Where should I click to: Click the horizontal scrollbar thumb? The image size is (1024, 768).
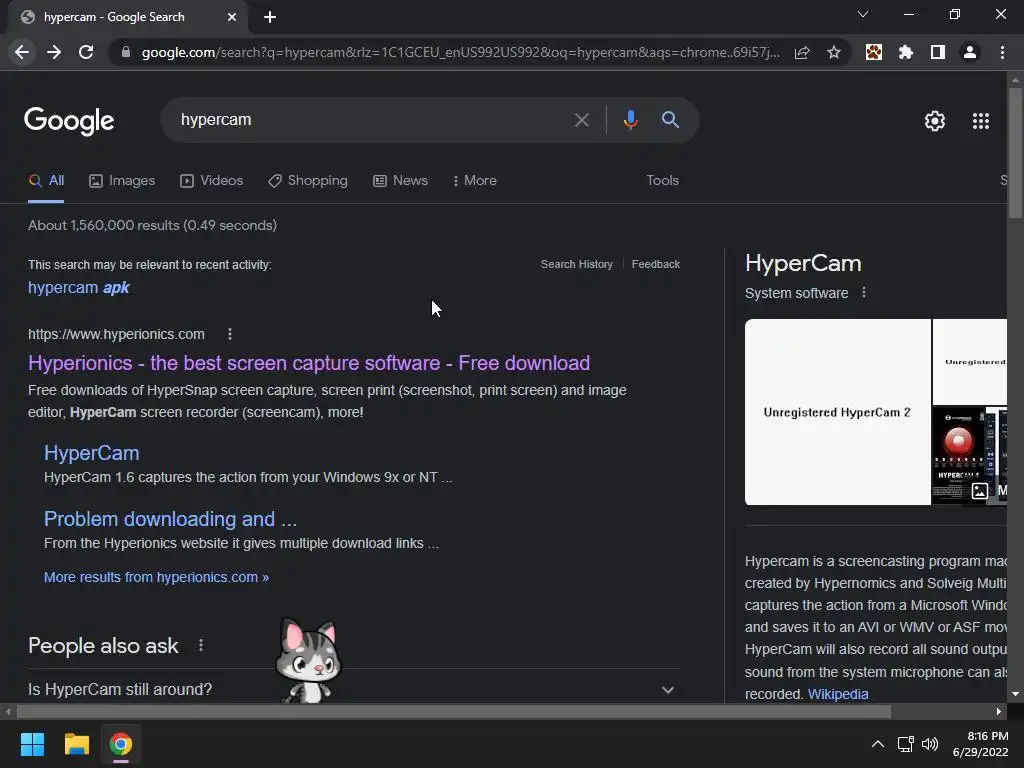(x=454, y=712)
